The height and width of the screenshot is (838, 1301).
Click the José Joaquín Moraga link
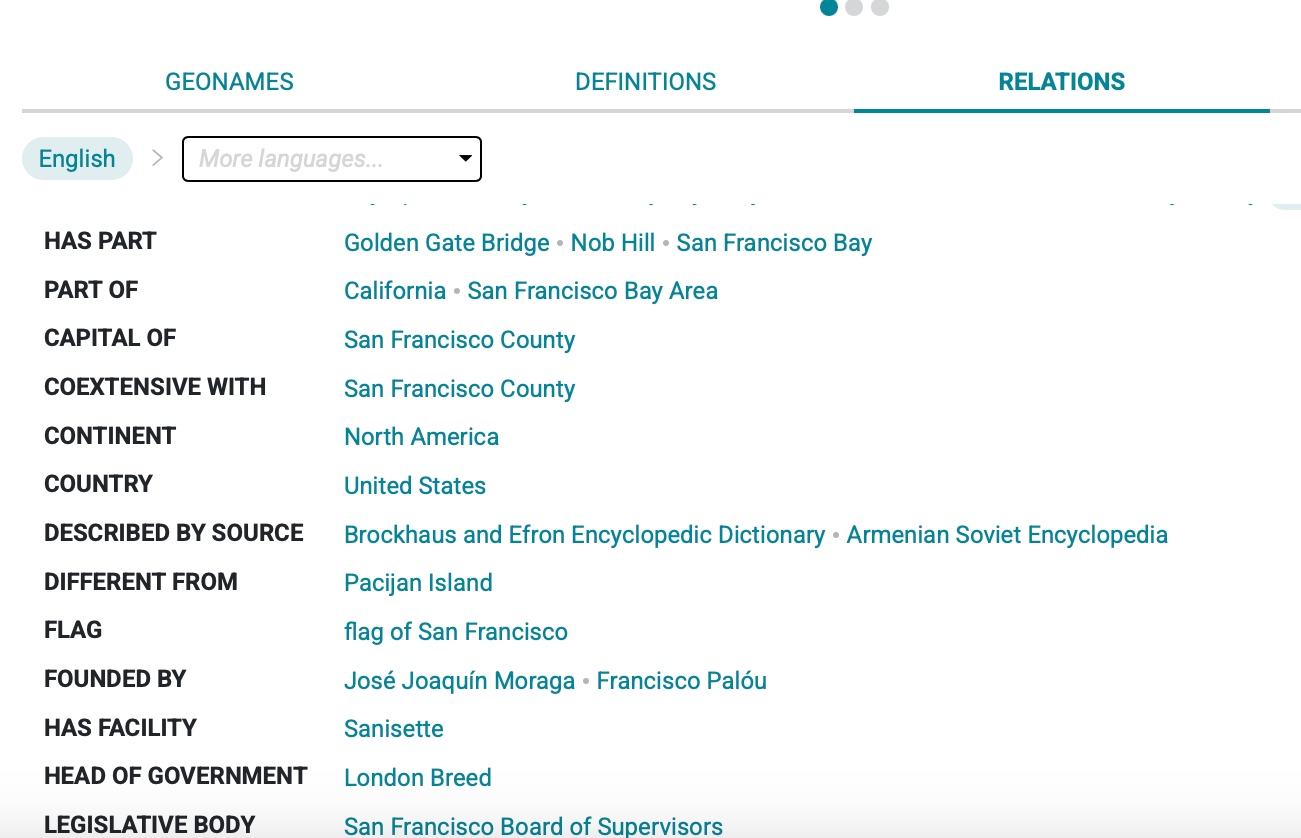460,681
